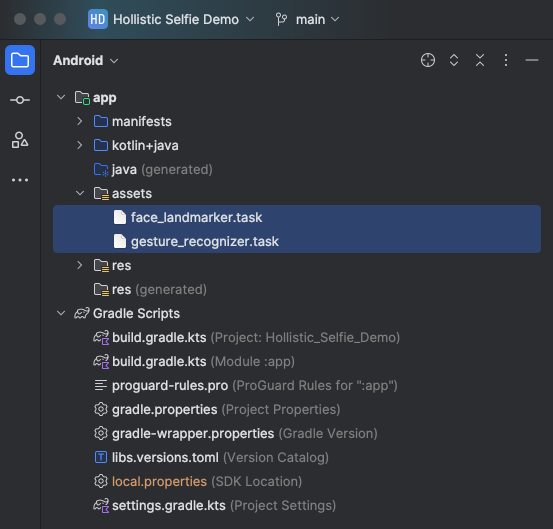Screen dimensions: 553x529
Task: Select libs.versions.toml file name
Action: coord(165,457)
